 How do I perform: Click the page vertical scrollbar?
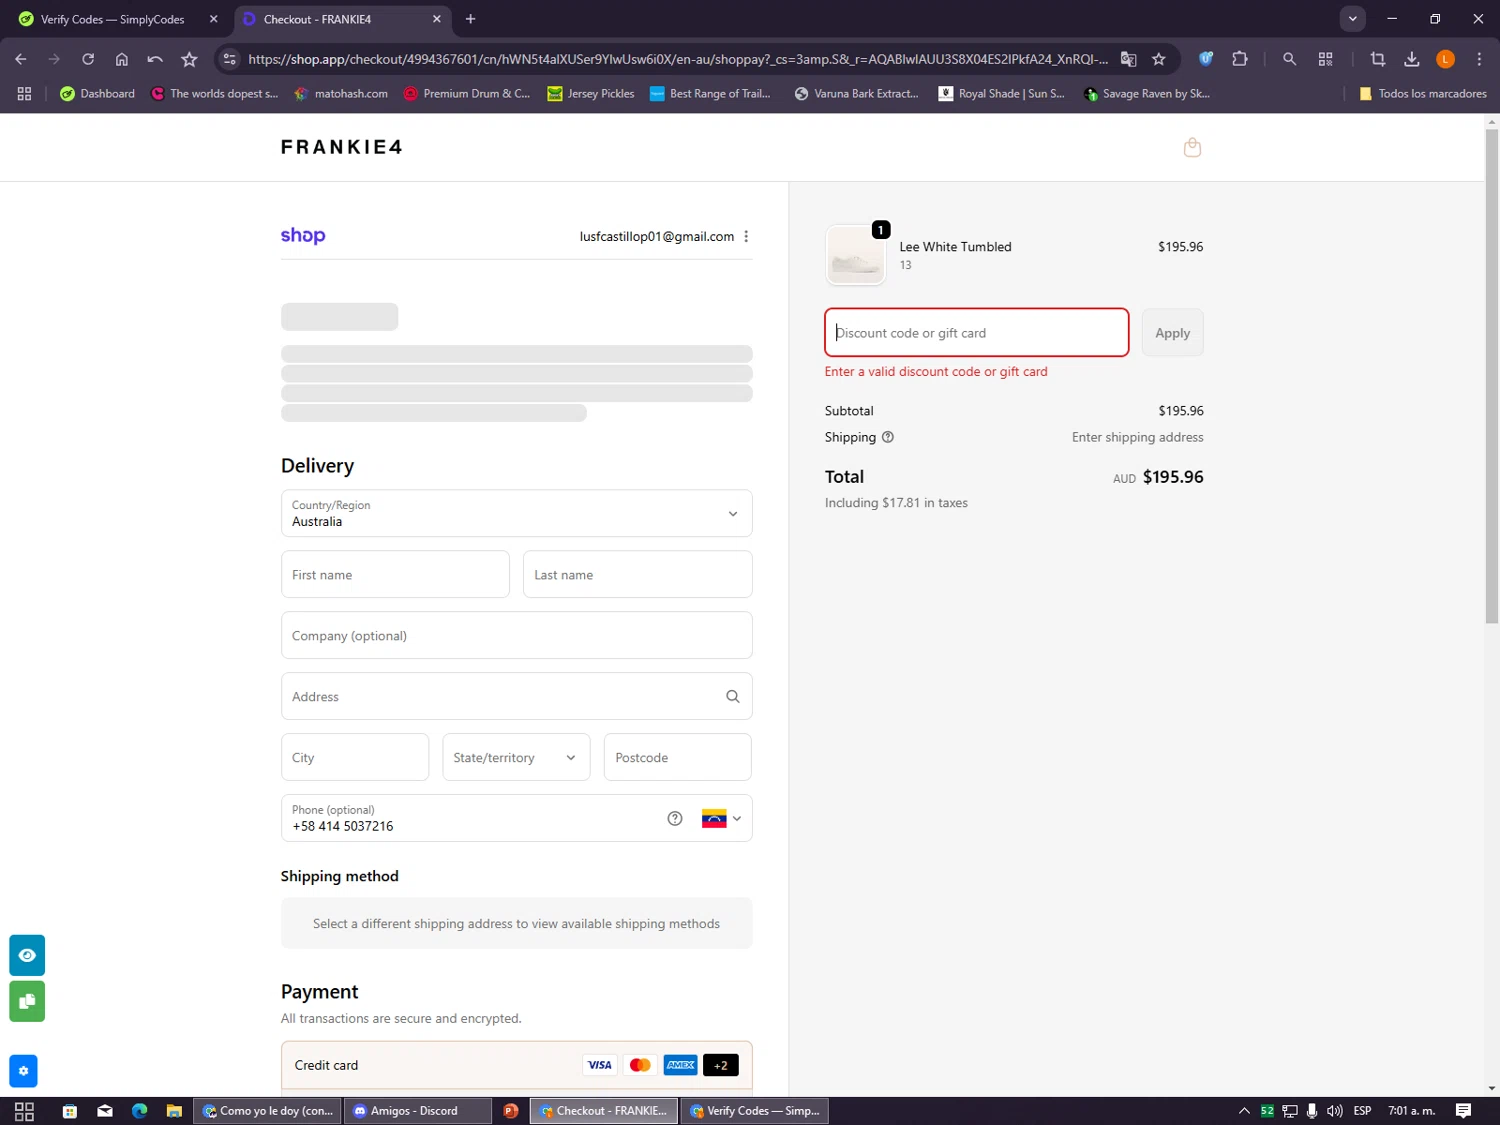1492,376
